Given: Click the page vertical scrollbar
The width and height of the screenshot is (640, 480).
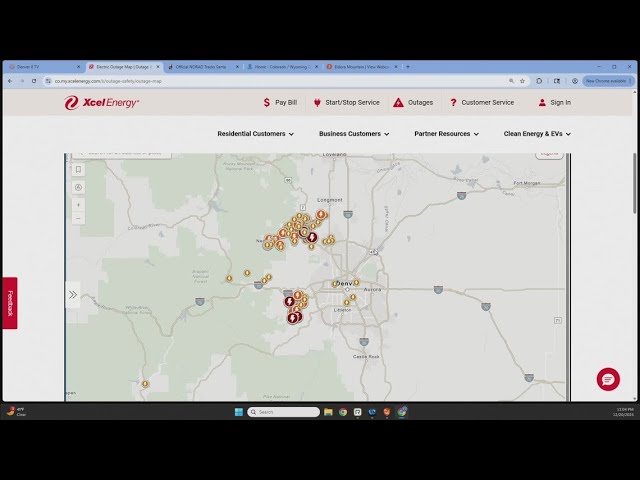Looking at the screenshot, I should [x=635, y=183].
